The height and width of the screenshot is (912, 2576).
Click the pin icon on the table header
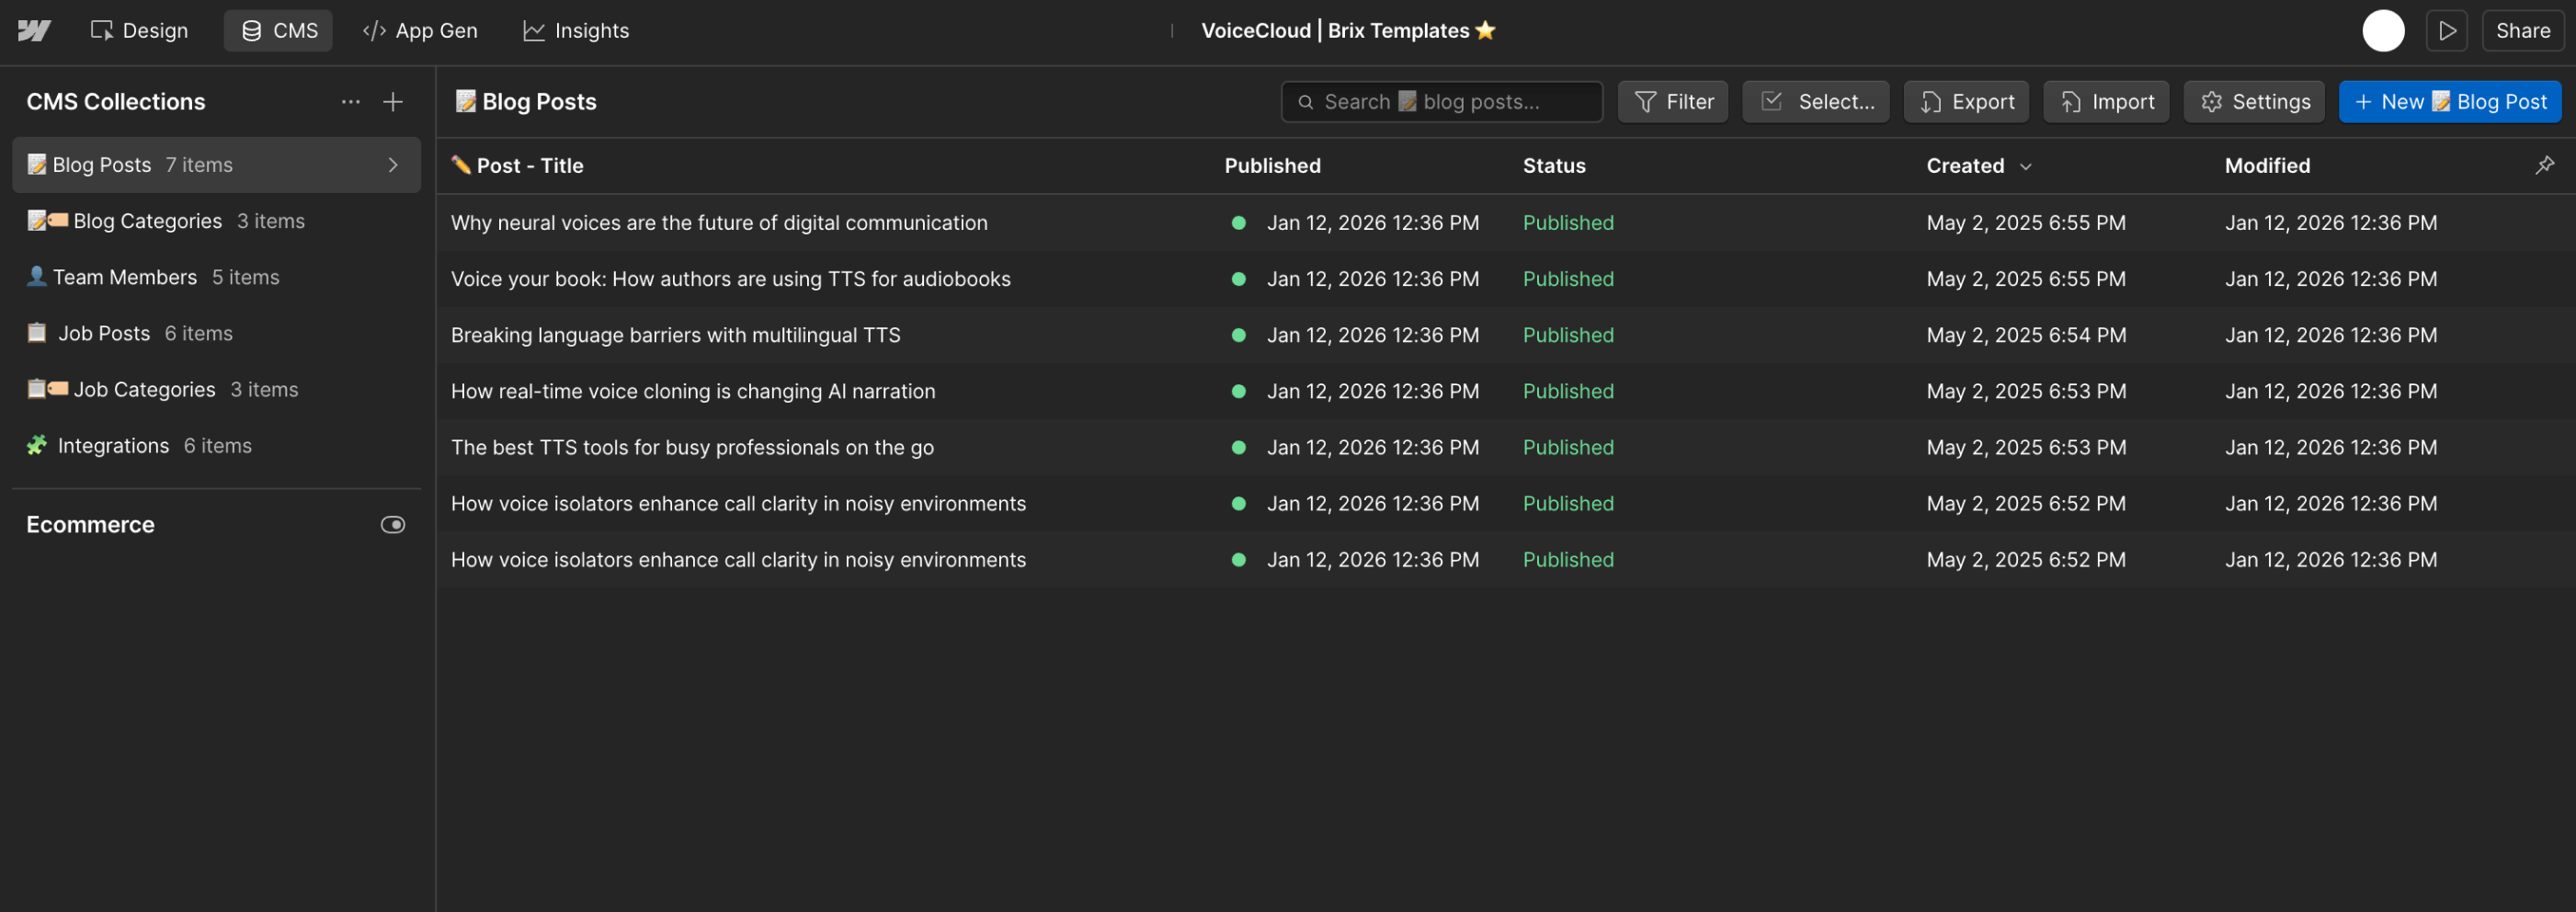click(2545, 165)
